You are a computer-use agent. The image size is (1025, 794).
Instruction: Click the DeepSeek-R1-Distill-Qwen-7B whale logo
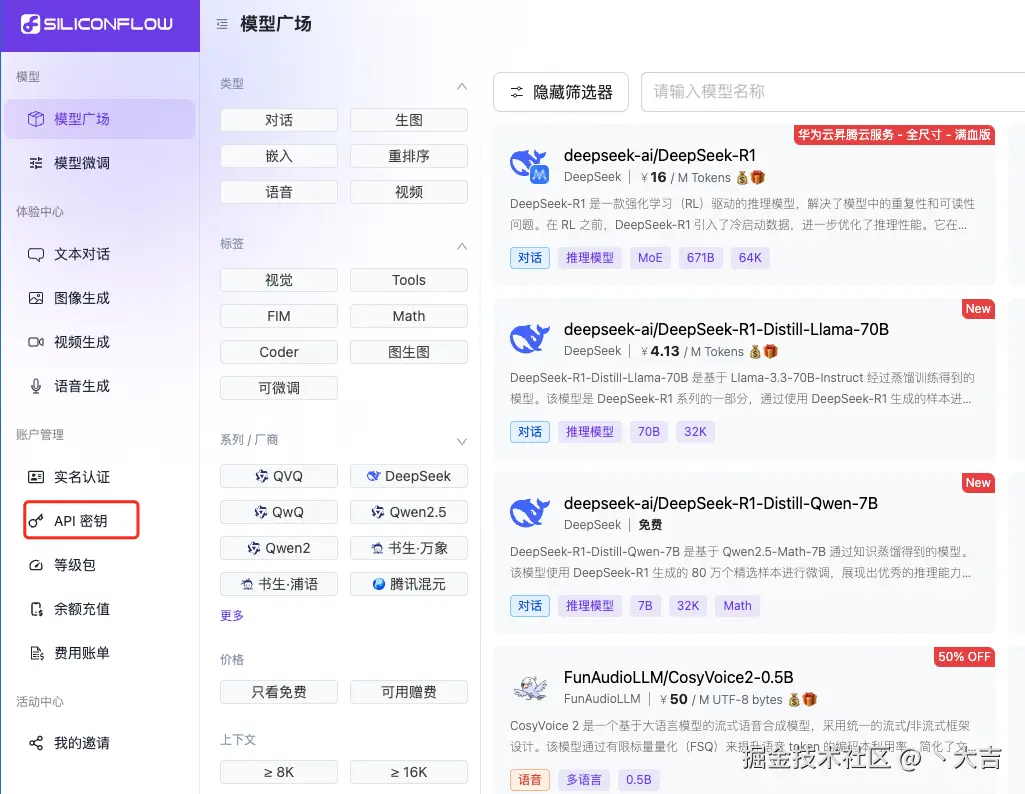click(x=529, y=513)
